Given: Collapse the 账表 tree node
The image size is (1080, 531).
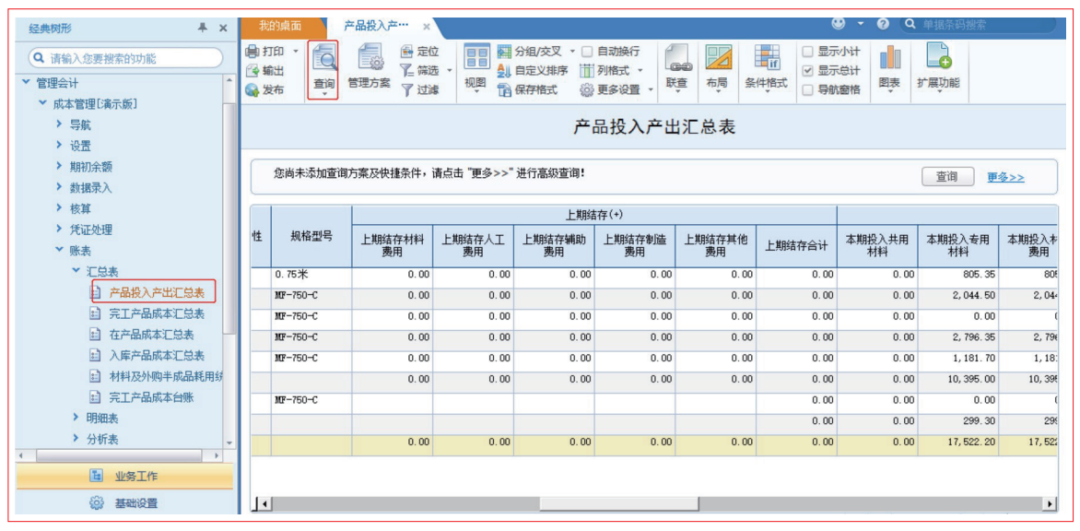Looking at the screenshot, I should coord(60,251).
